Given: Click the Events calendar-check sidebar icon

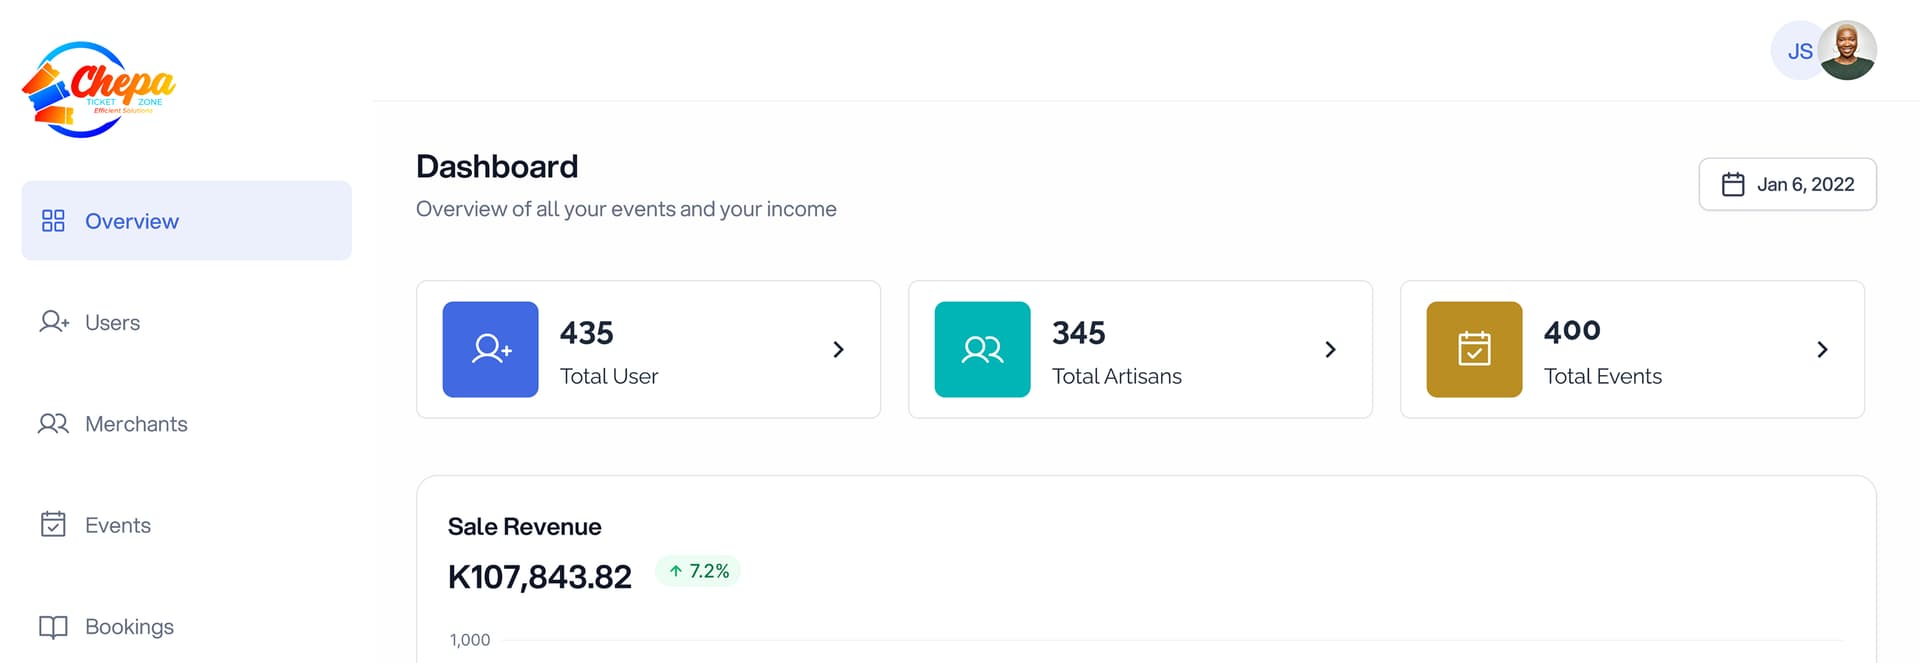Looking at the screenshot, I should (53, 525).
